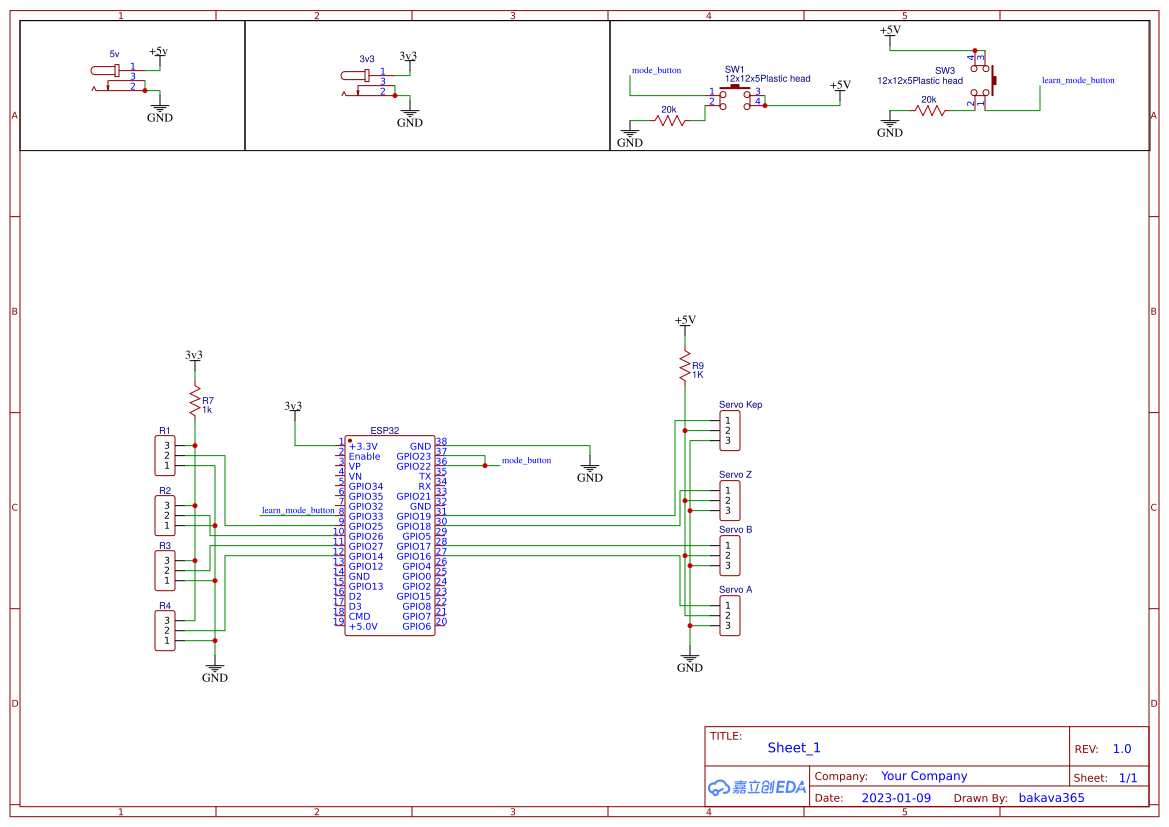Click the Sheet_1 title text
1169x827 pixels.
point(793,747)
